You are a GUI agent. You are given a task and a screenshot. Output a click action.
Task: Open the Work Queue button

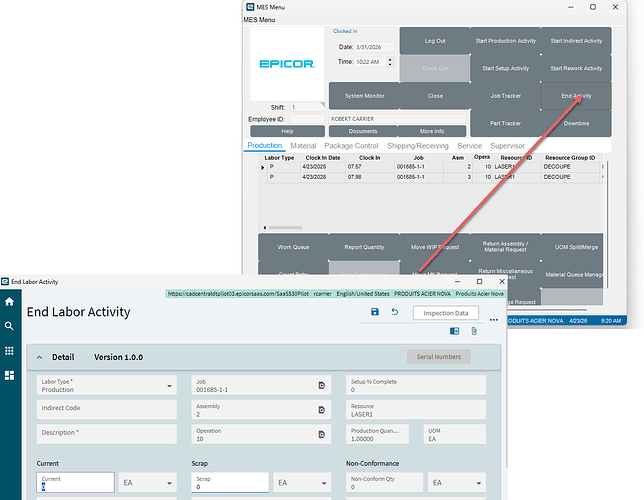point(293,247)
